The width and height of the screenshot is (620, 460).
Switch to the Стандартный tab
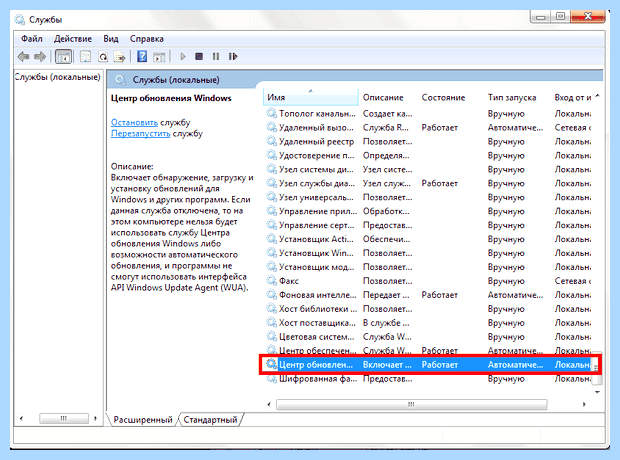click(x=210, y=420)
